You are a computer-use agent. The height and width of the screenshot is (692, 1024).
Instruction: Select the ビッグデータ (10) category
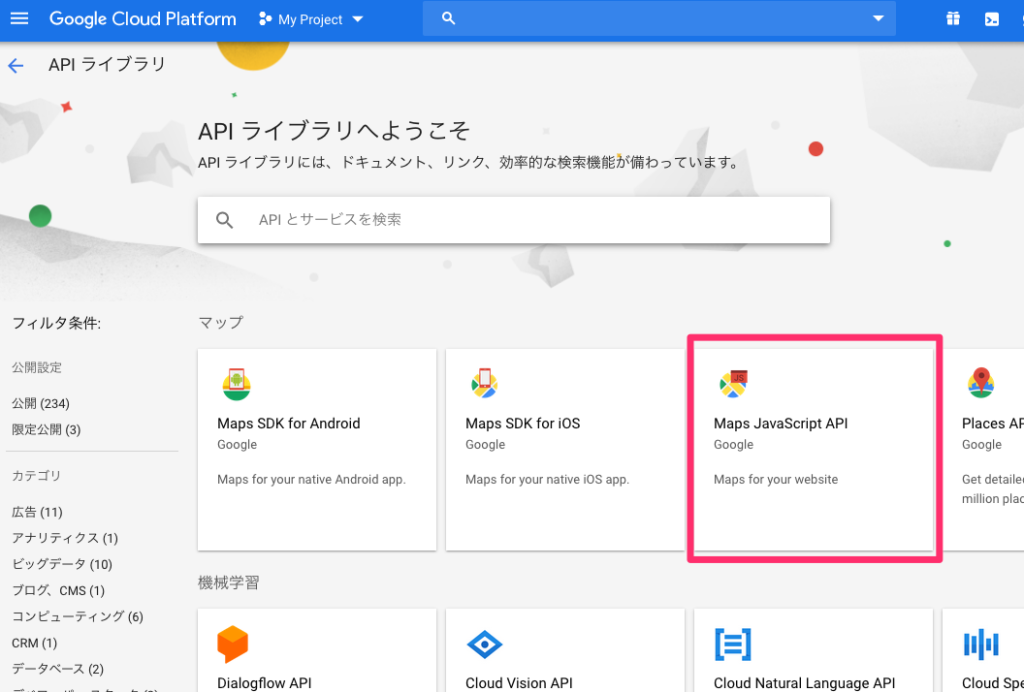pos(61,564)
